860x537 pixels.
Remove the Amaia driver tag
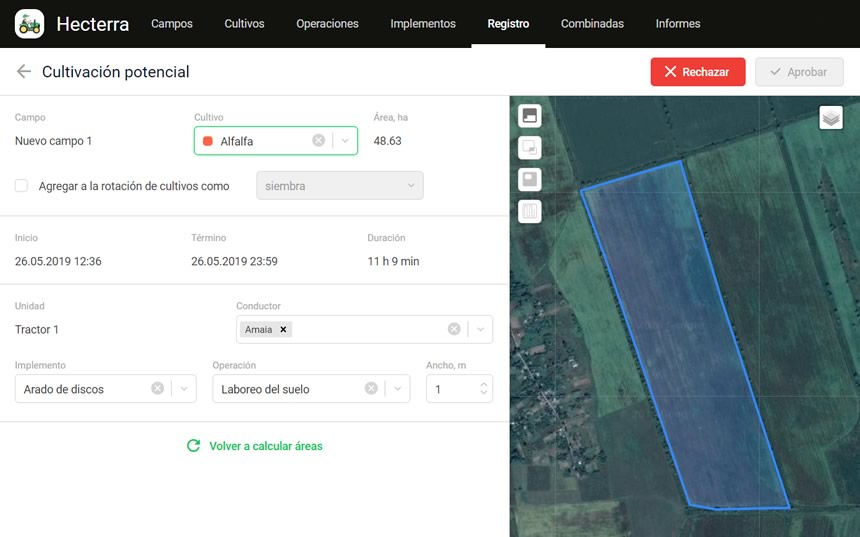point(283,329)
